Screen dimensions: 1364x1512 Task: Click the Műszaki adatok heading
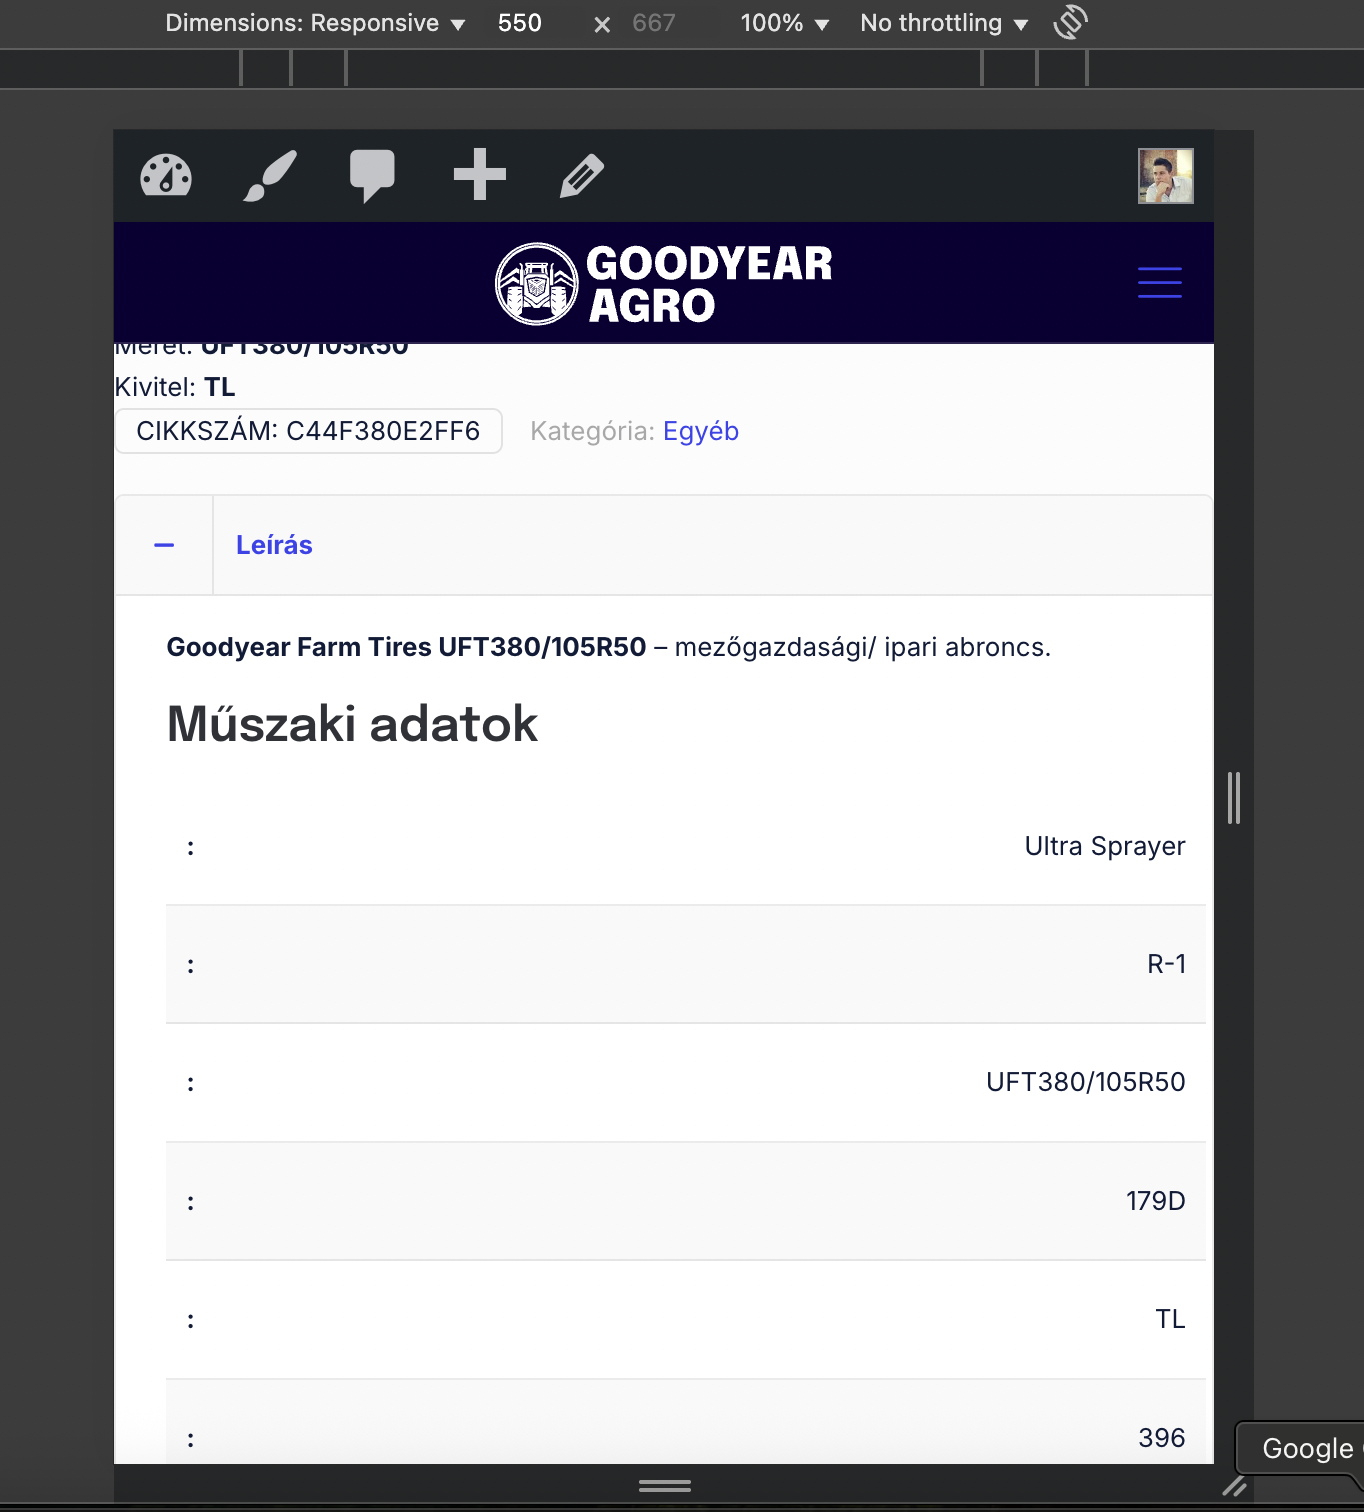pyautogui.click(x=352, y=724)
